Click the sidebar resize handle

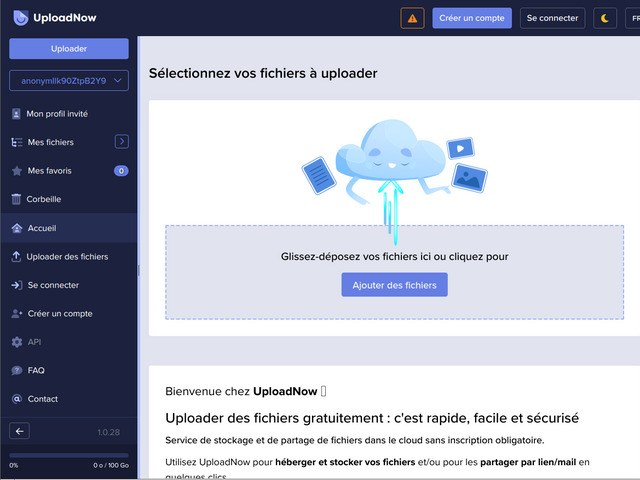pos(139,271)
